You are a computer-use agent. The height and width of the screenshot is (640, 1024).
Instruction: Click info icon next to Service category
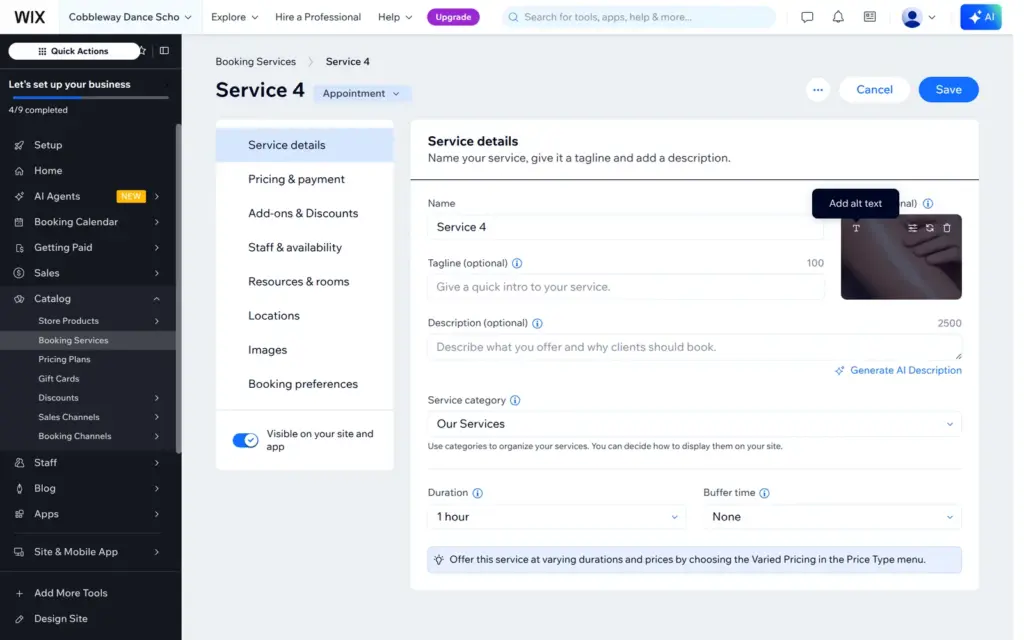tap(515, 400)
